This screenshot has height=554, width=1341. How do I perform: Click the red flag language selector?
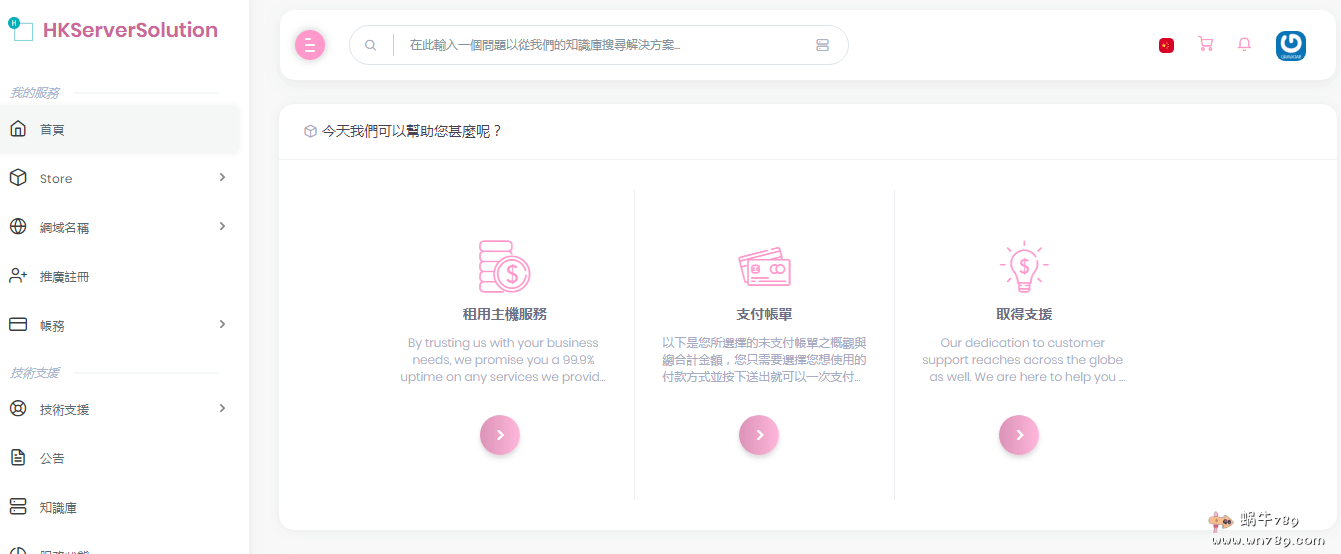tap(1166, 45)
